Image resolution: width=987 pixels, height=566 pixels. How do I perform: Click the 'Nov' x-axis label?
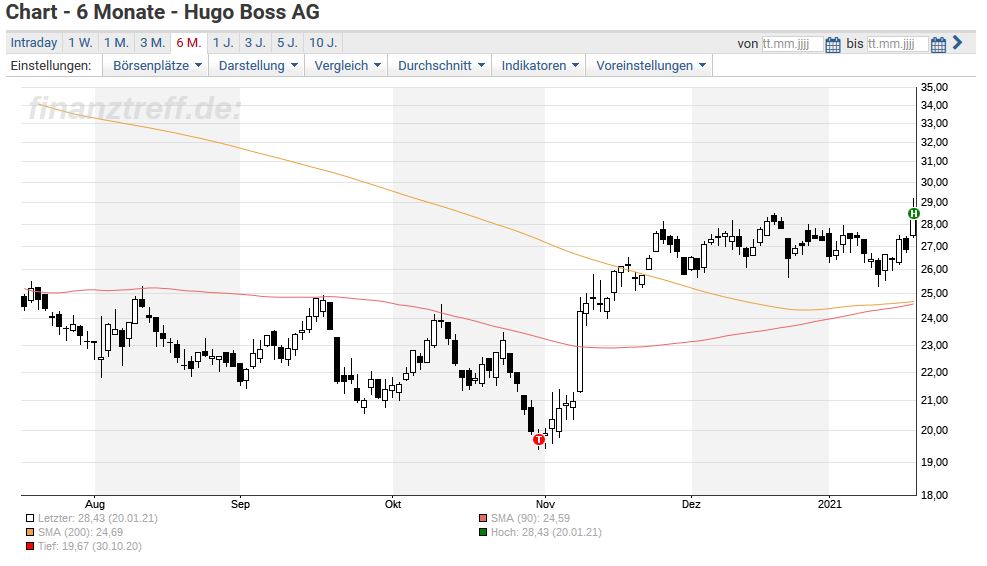[545, 504]
